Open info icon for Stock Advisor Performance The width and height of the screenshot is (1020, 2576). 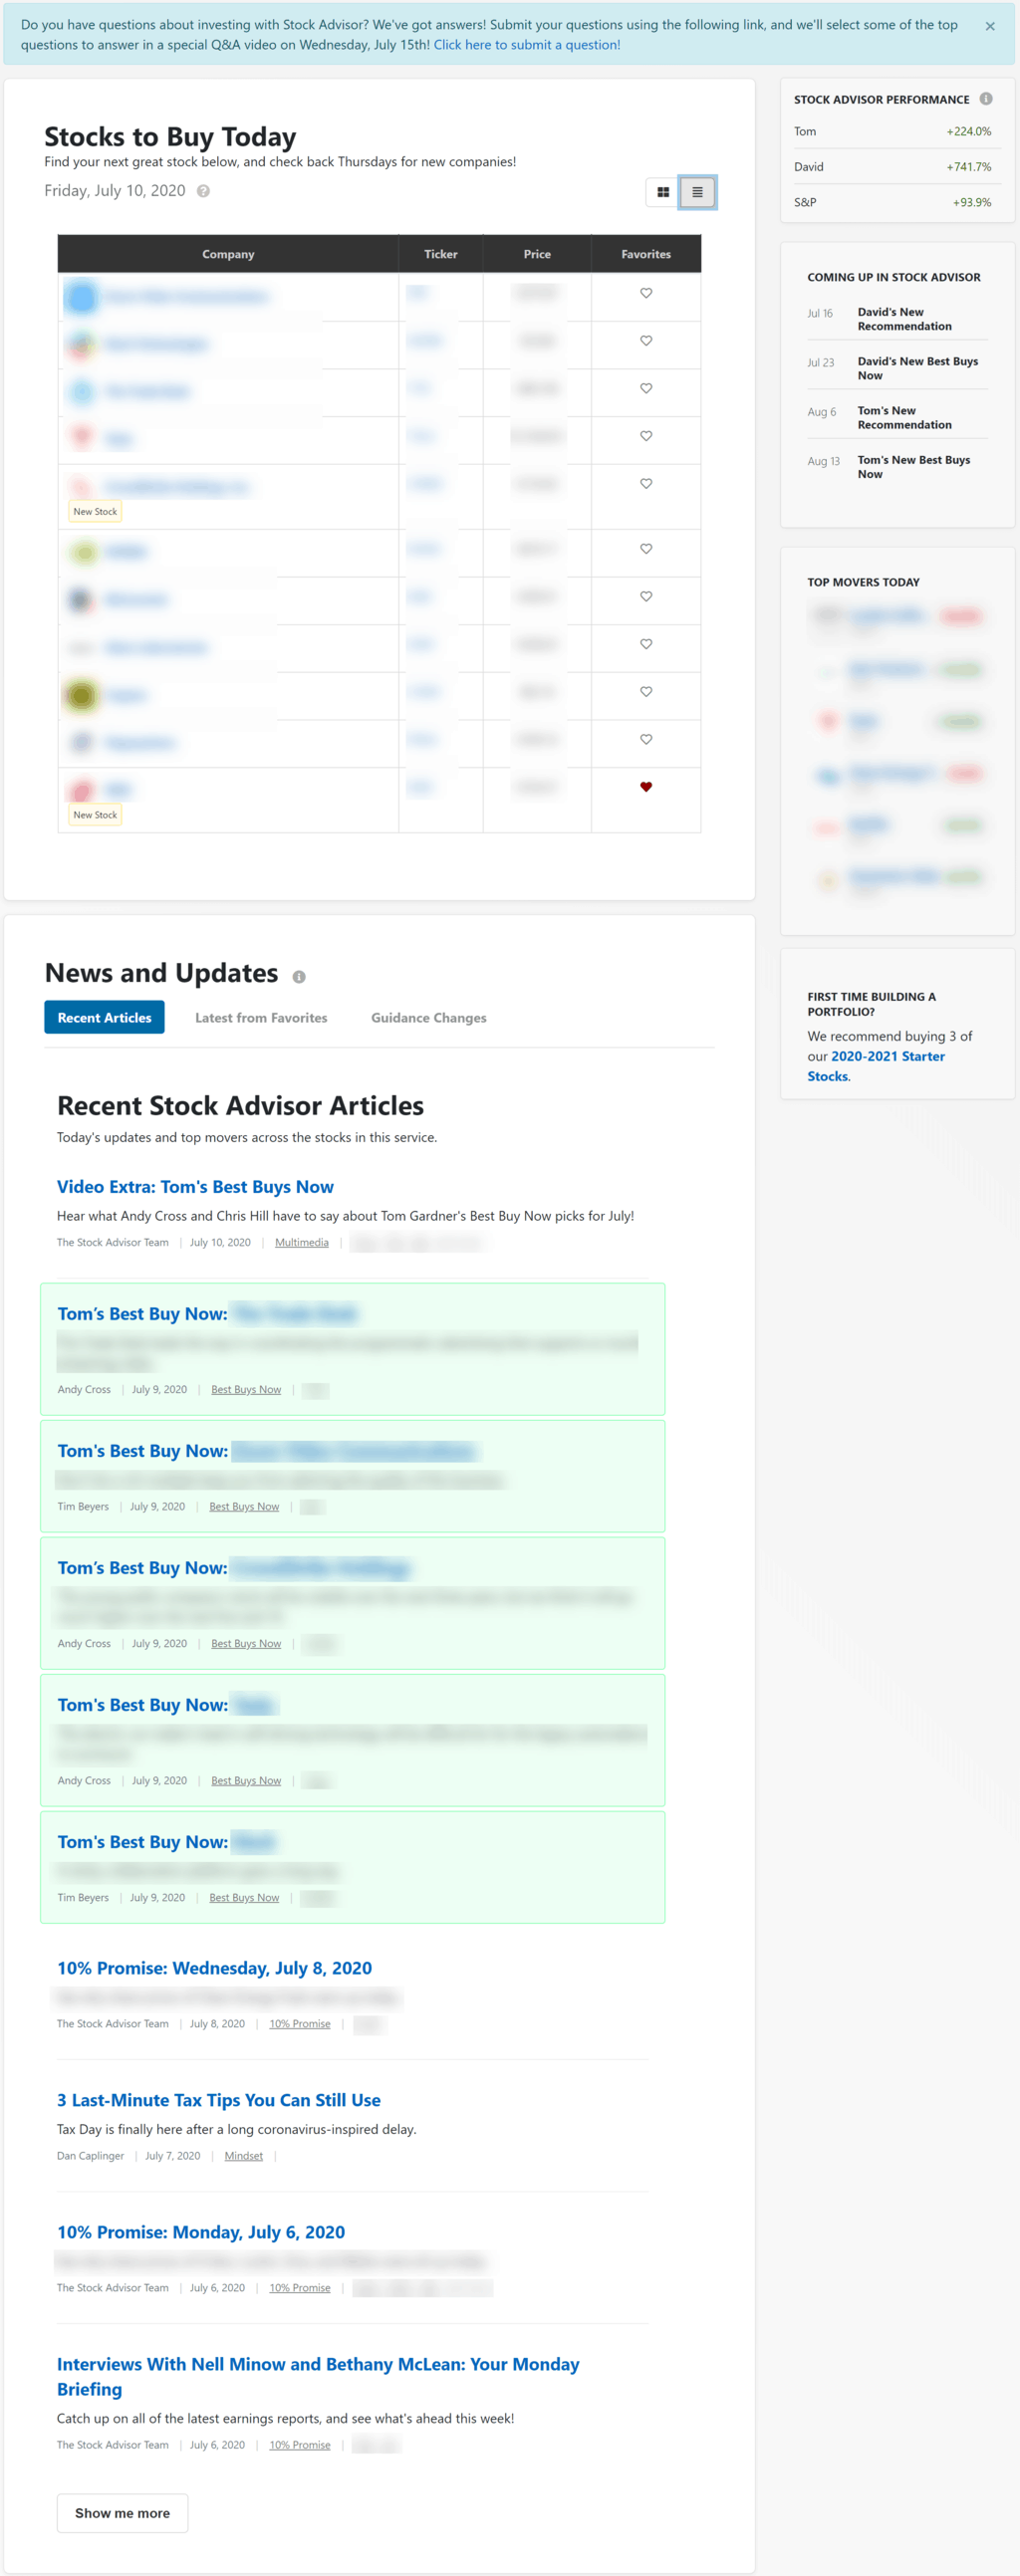(985, 99)
